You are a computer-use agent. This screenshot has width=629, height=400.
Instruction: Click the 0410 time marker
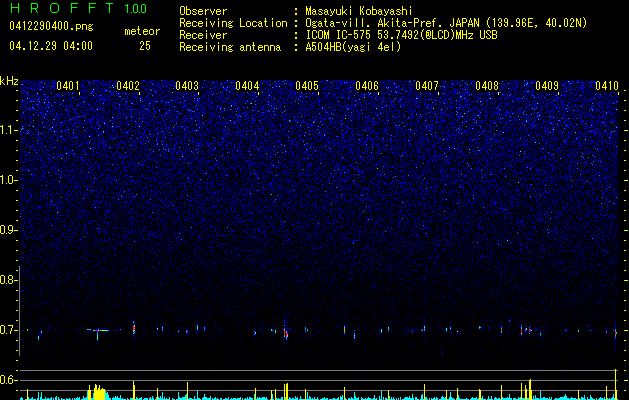point(607,85)
